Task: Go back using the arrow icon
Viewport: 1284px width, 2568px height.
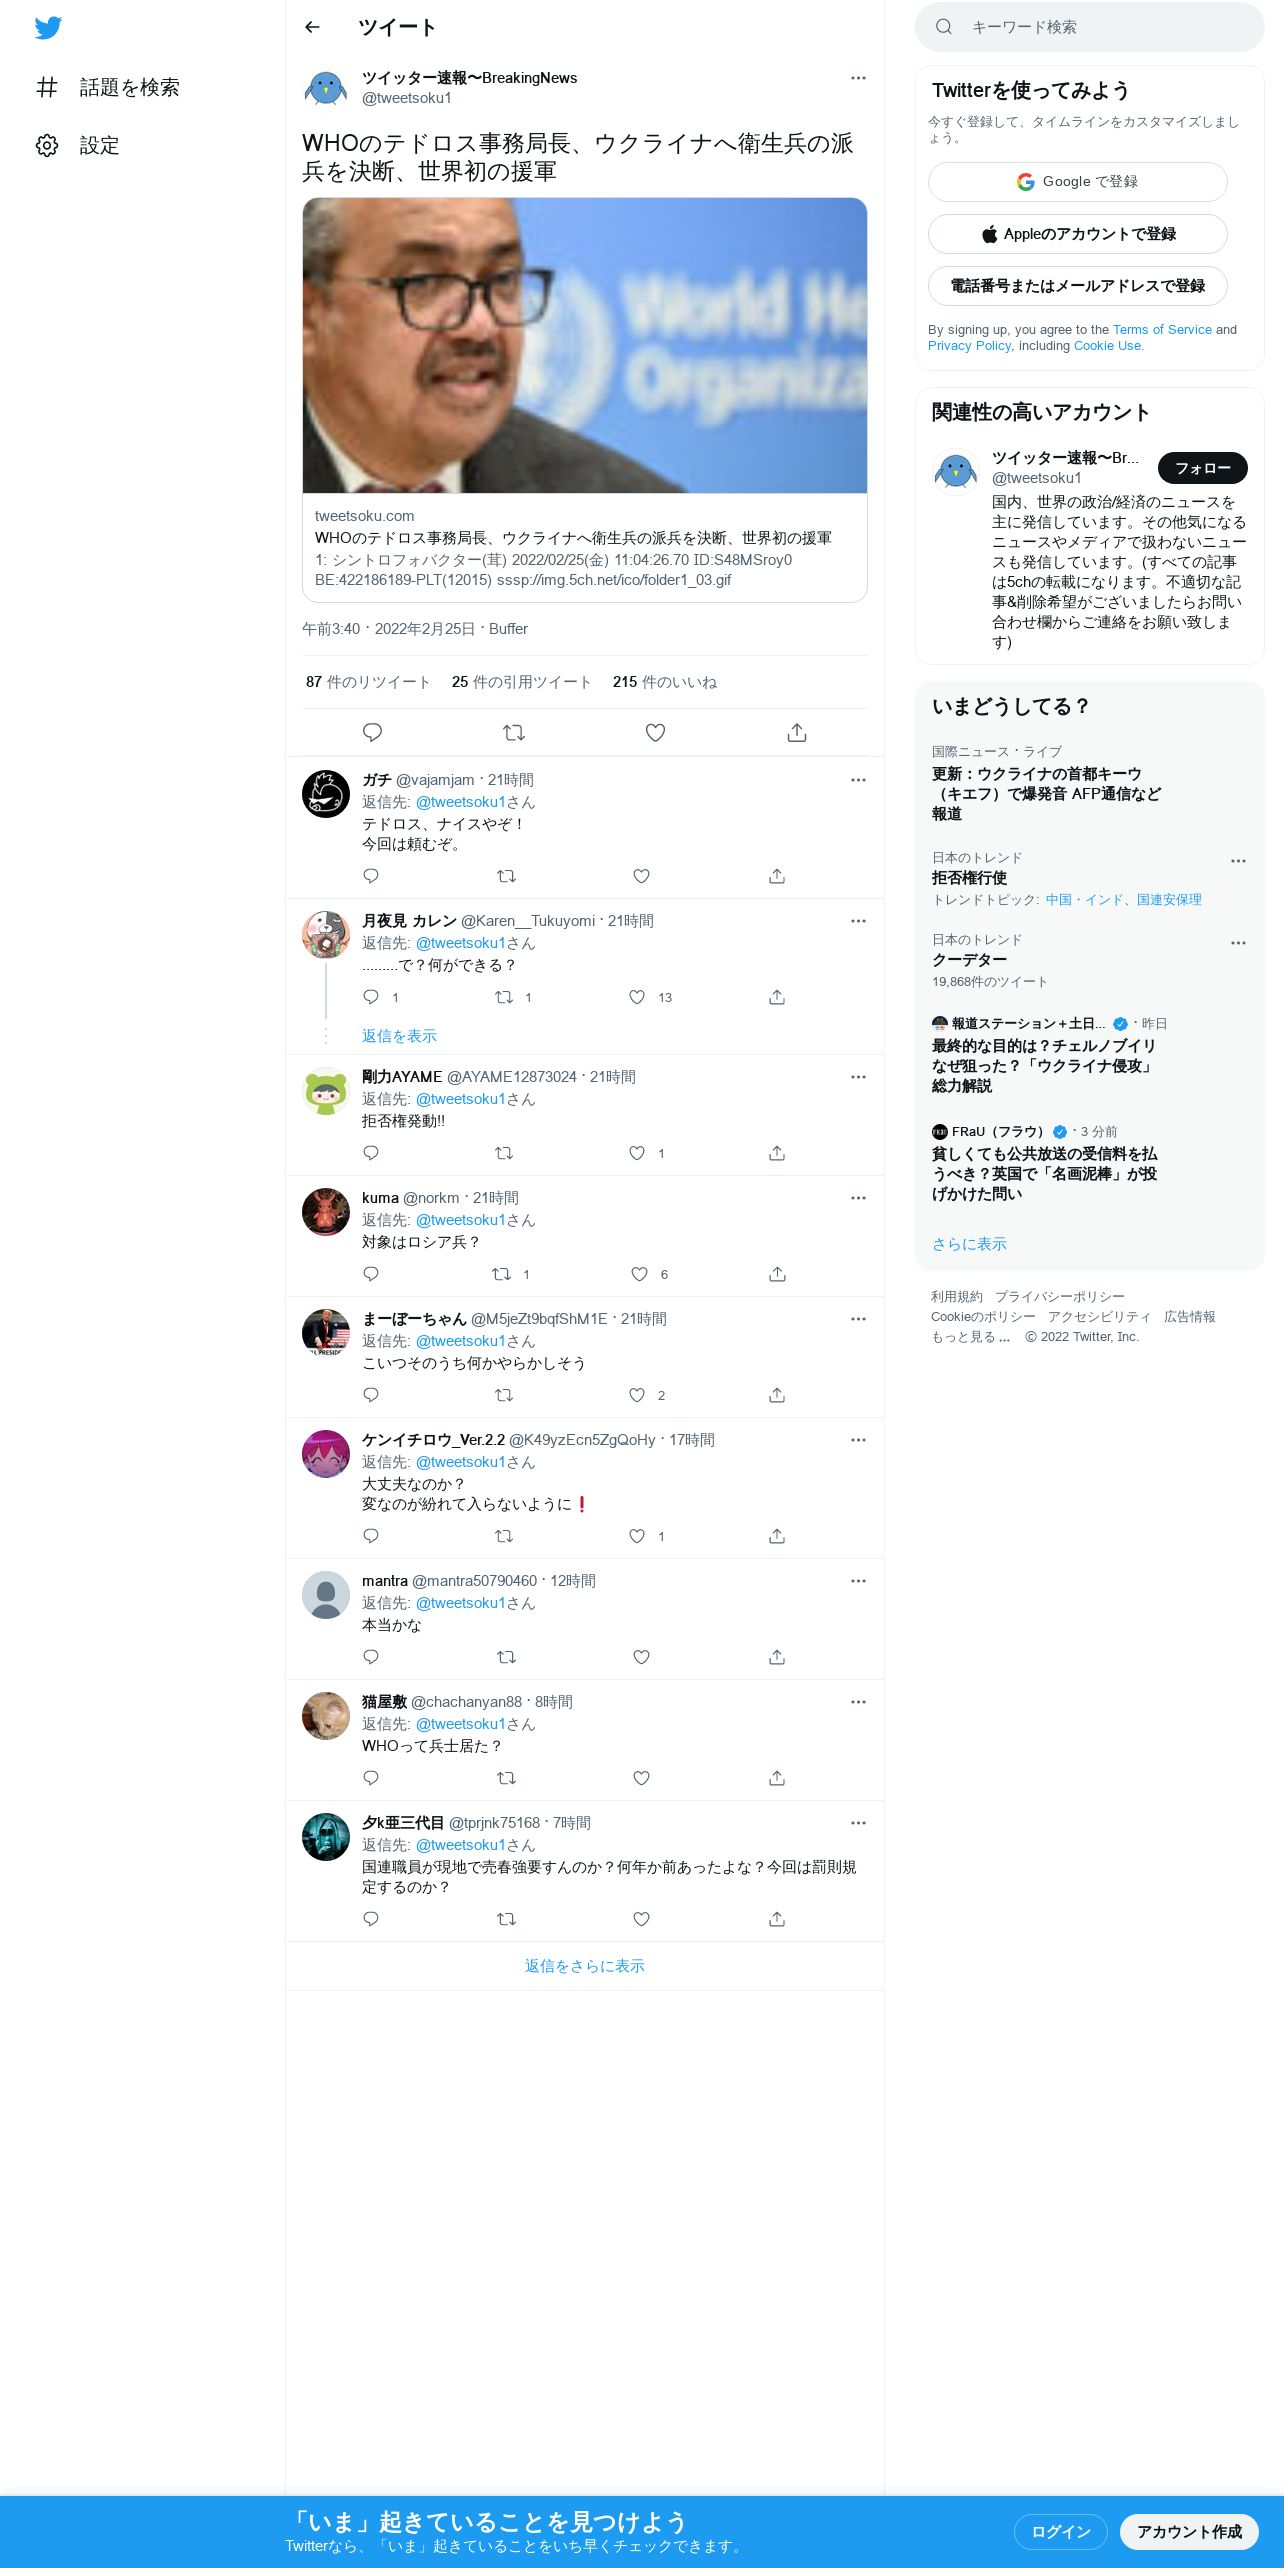Action: click(x=312, y=27)
